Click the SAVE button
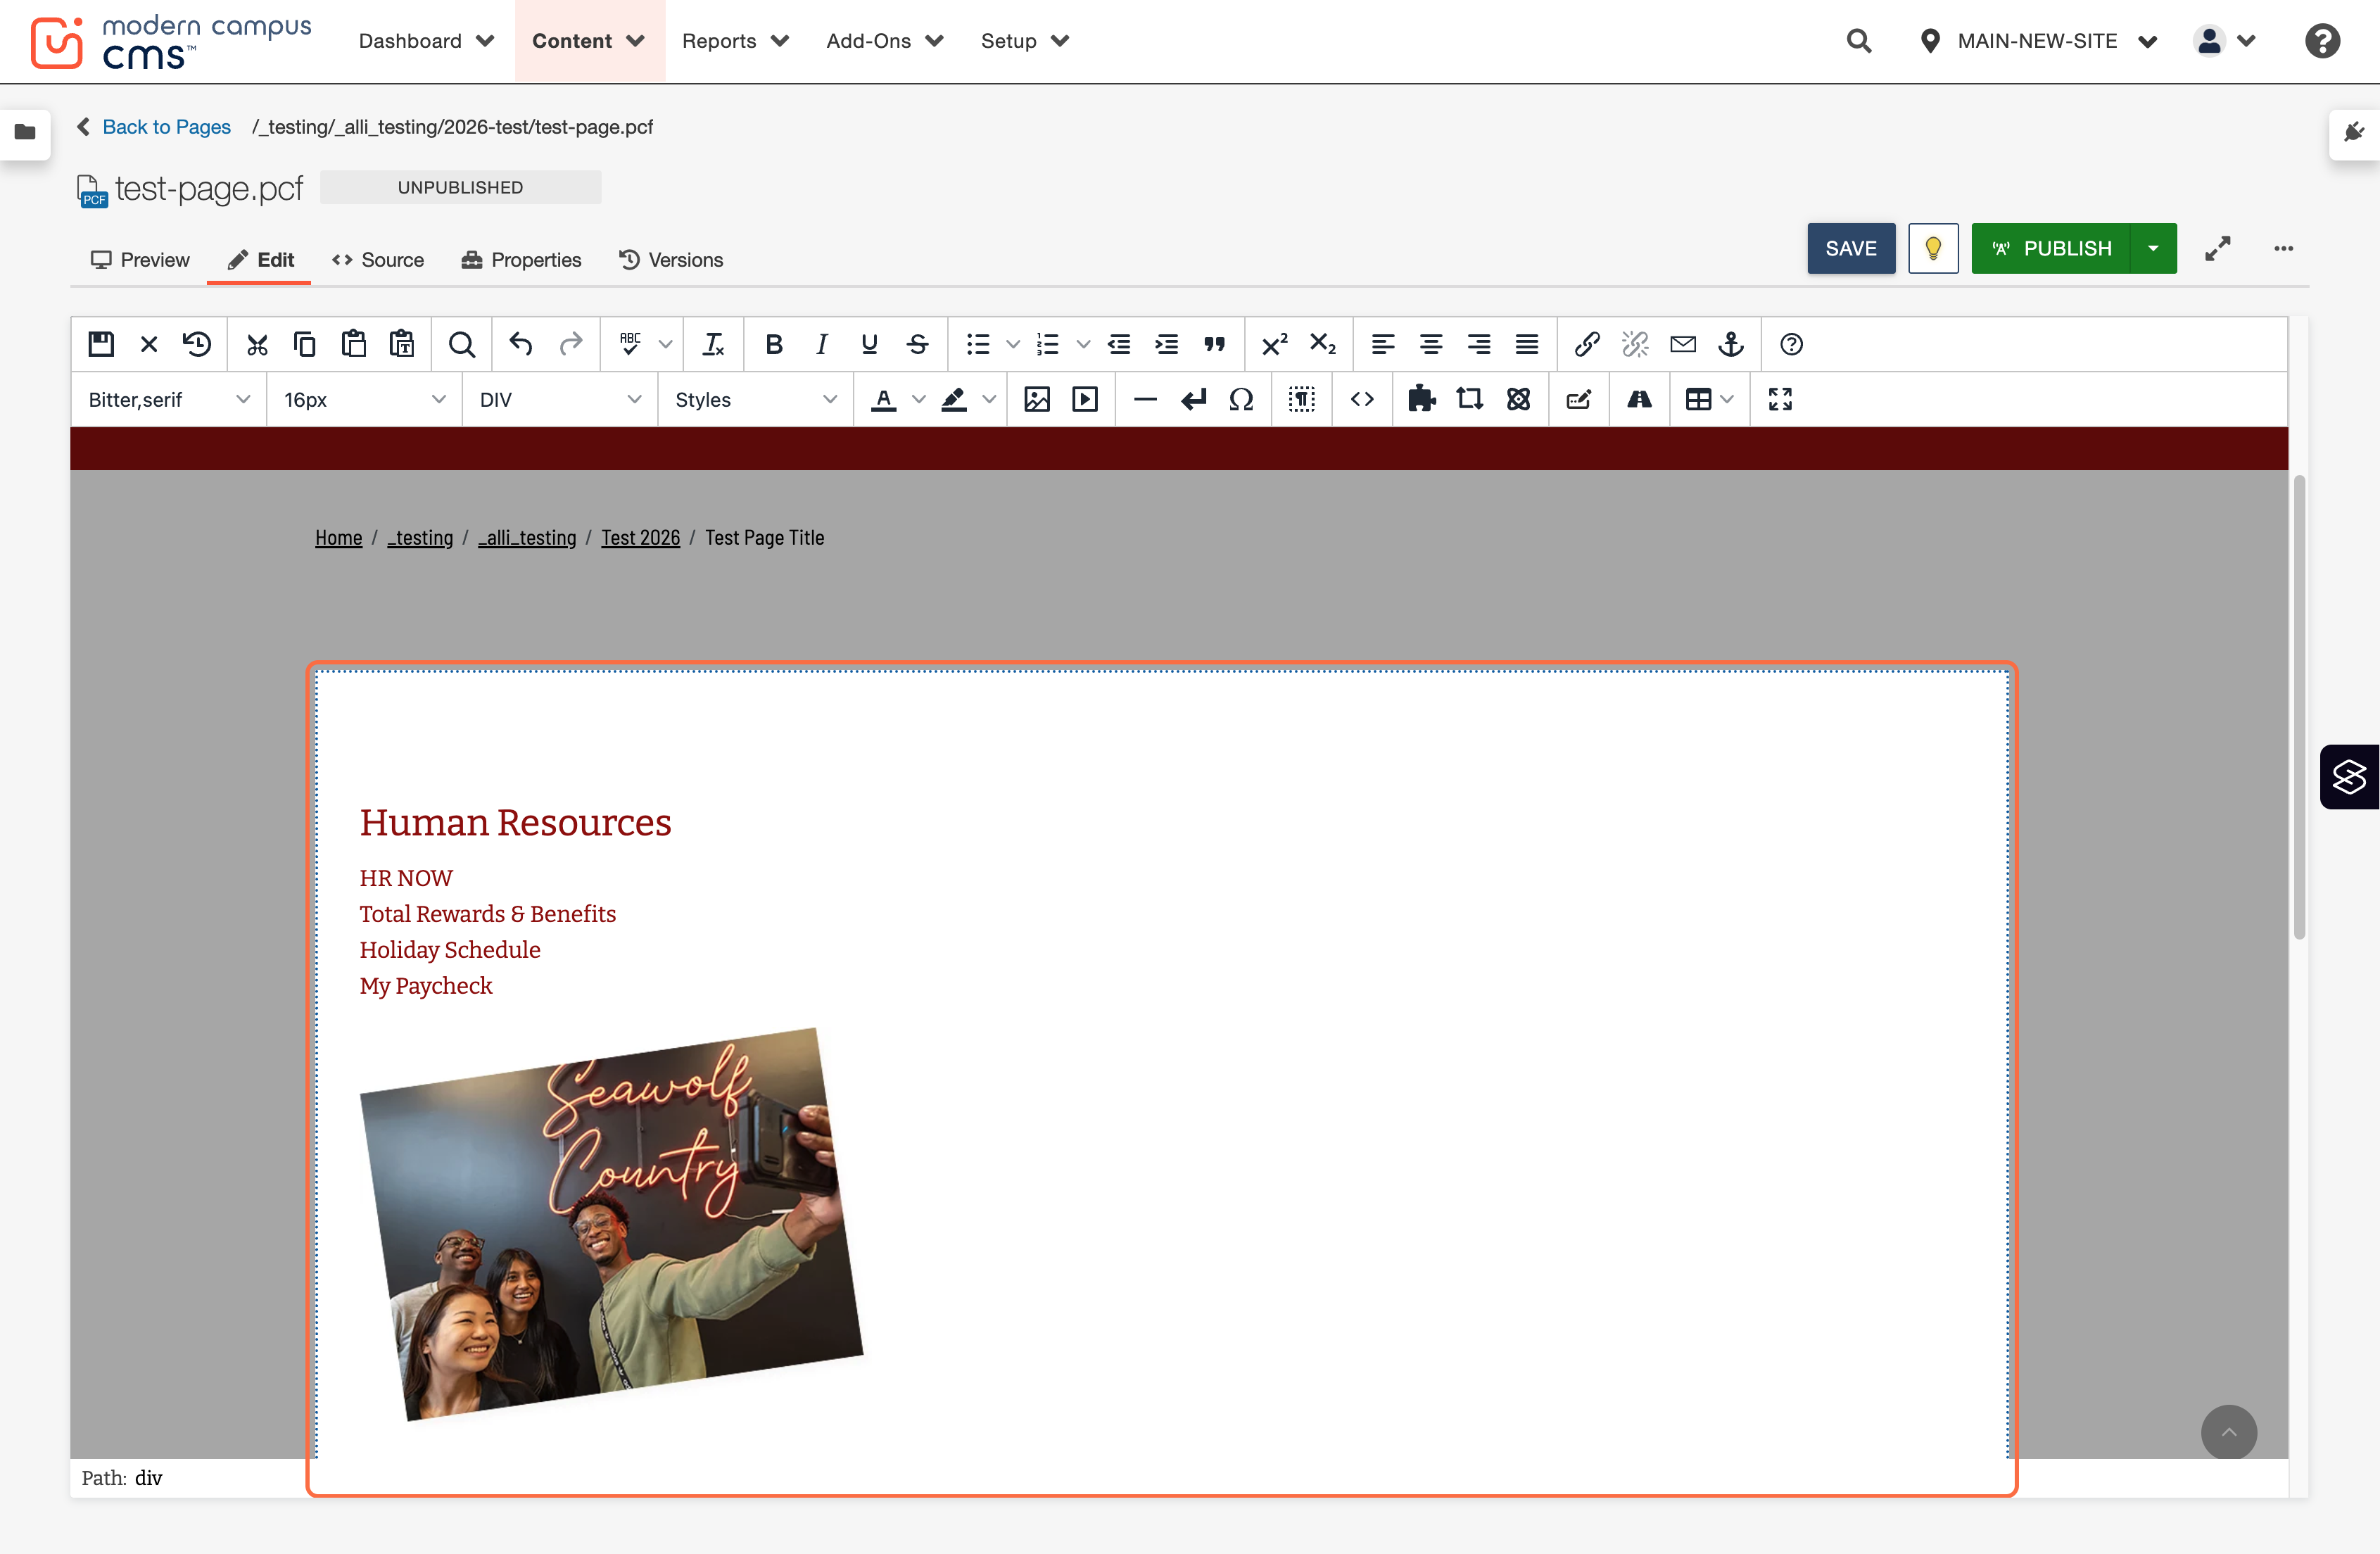 pyautogui.click(x=1850, y=248)
